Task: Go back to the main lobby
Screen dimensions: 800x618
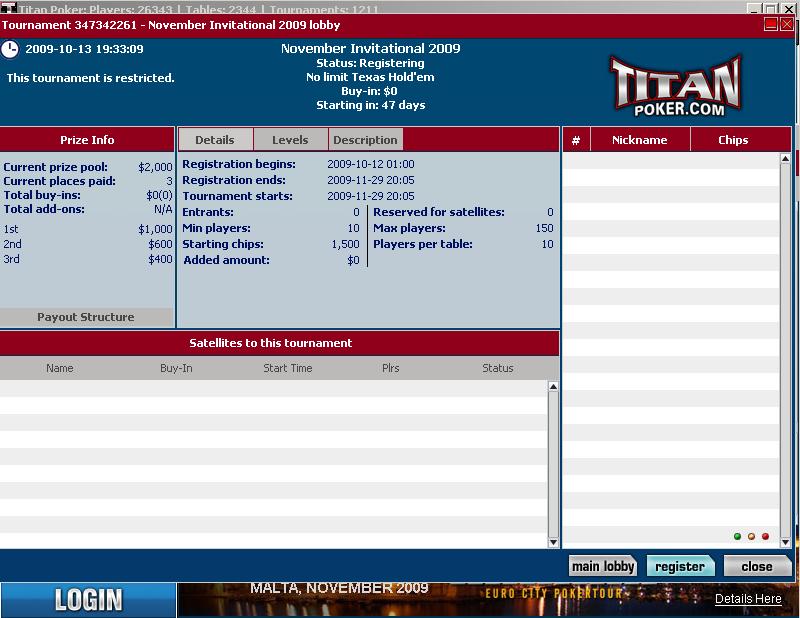Action: pyautogui.click(x=603, y=566)
